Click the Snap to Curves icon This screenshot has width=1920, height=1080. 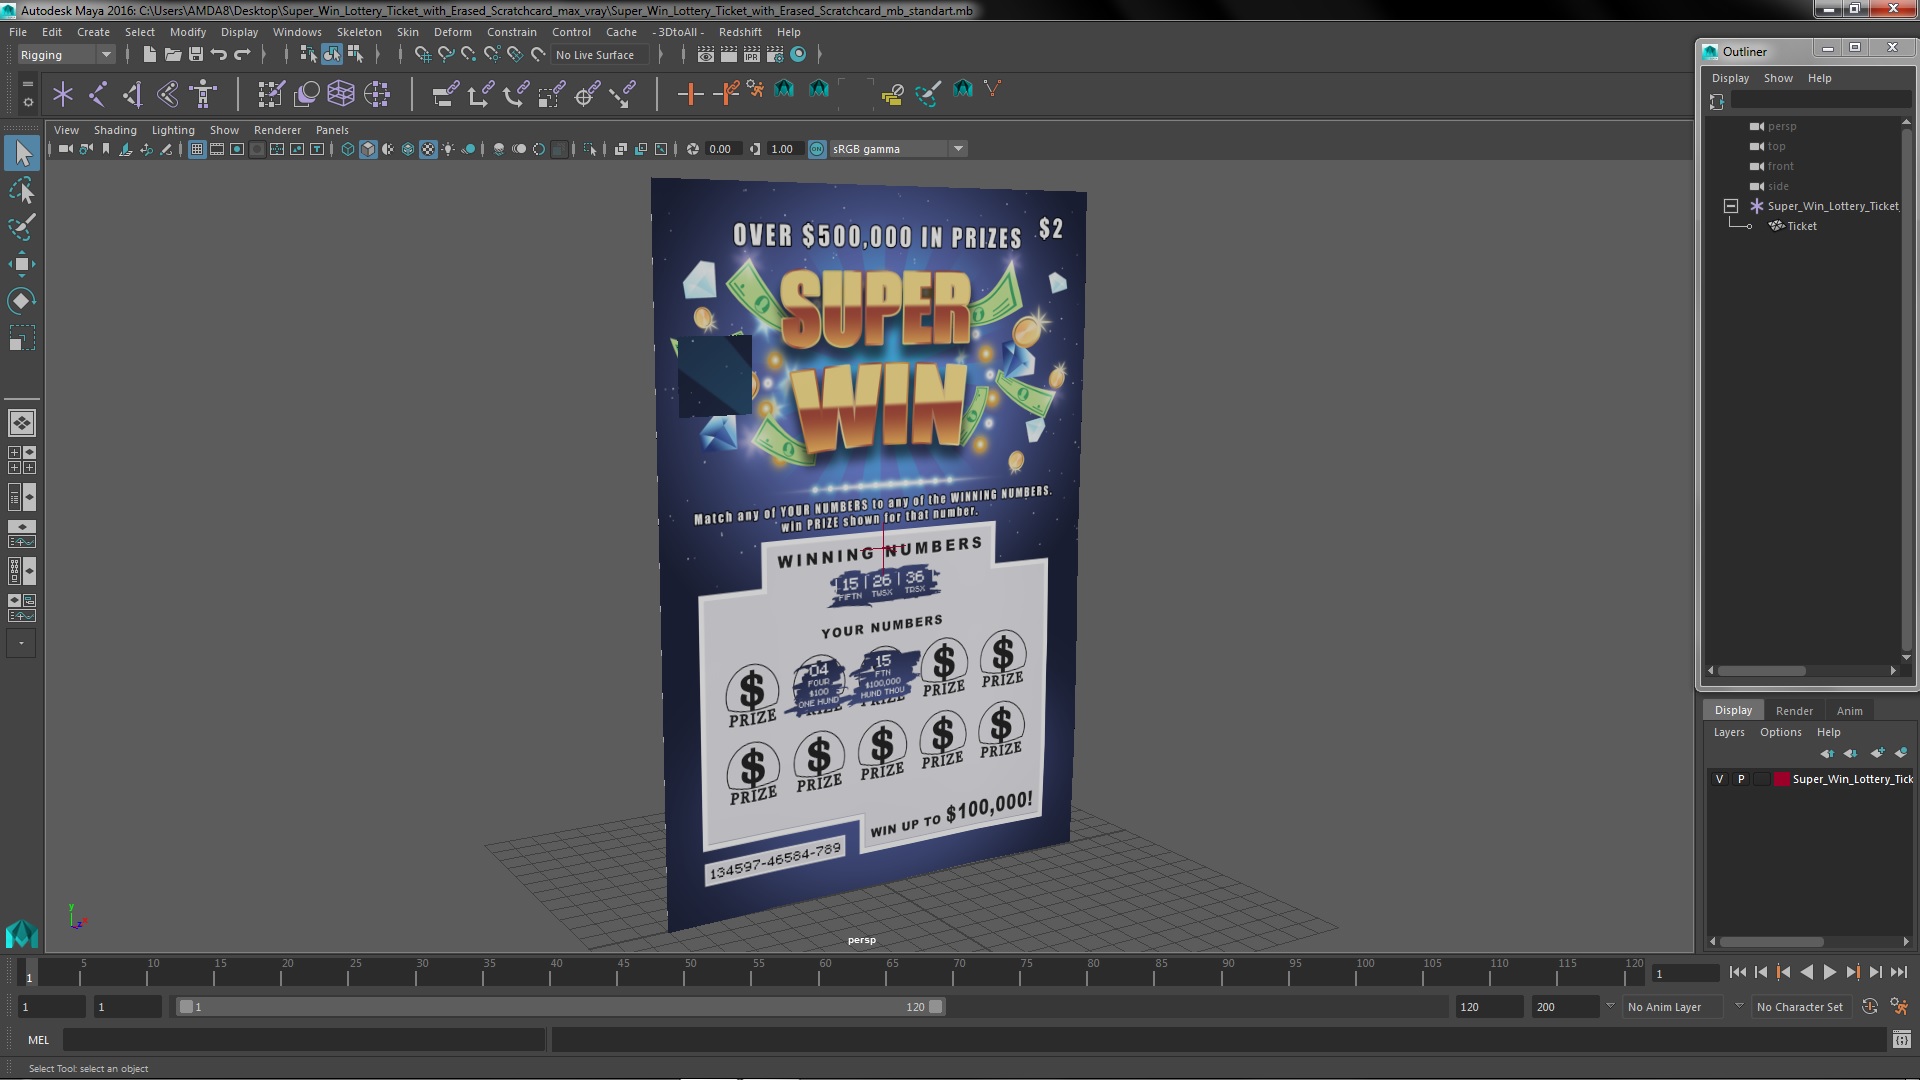pyautogui.click(x=446, y=55)
